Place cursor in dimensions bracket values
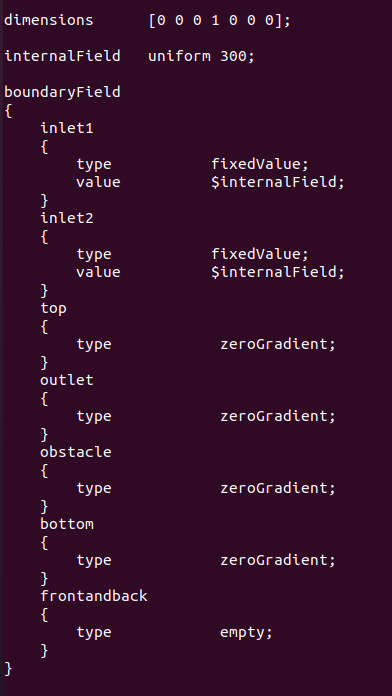The width and height of the screenshot is (392, 696). click(x=219, y=20)
